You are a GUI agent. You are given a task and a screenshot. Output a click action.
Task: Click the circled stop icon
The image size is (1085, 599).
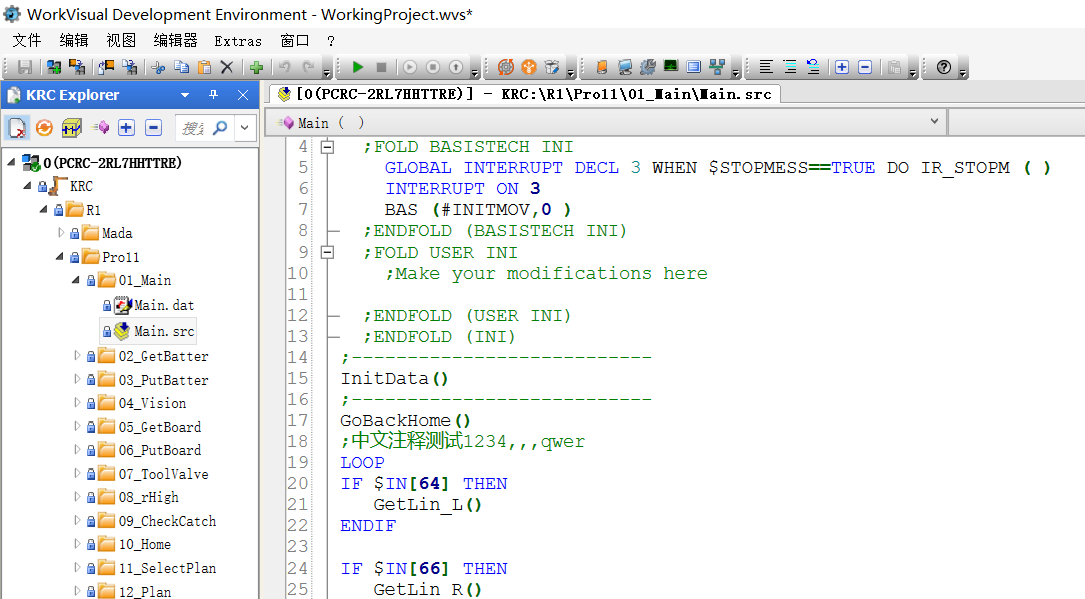432,67
